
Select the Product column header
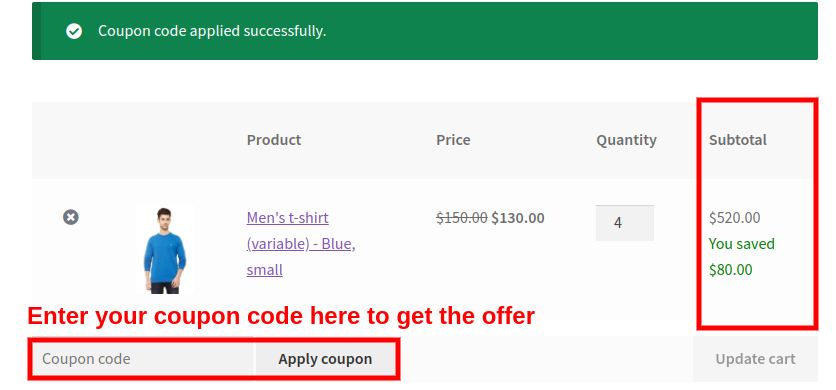(x=274, y=140)
